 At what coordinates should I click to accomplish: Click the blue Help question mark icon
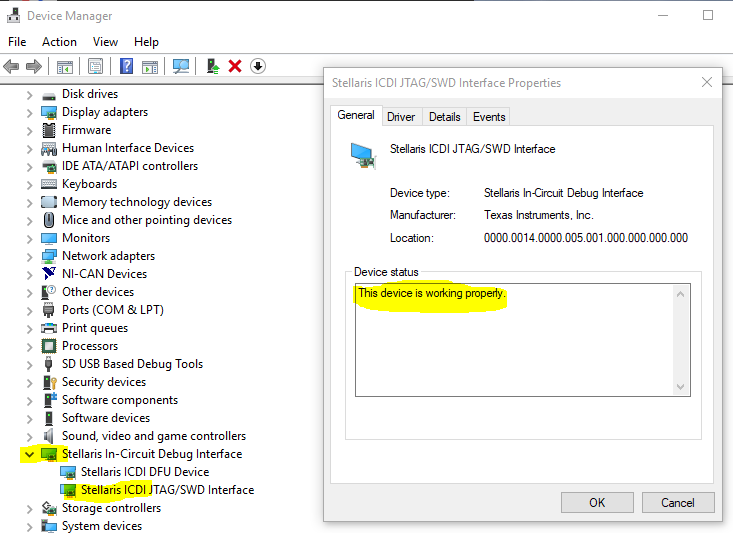point(126,66)
